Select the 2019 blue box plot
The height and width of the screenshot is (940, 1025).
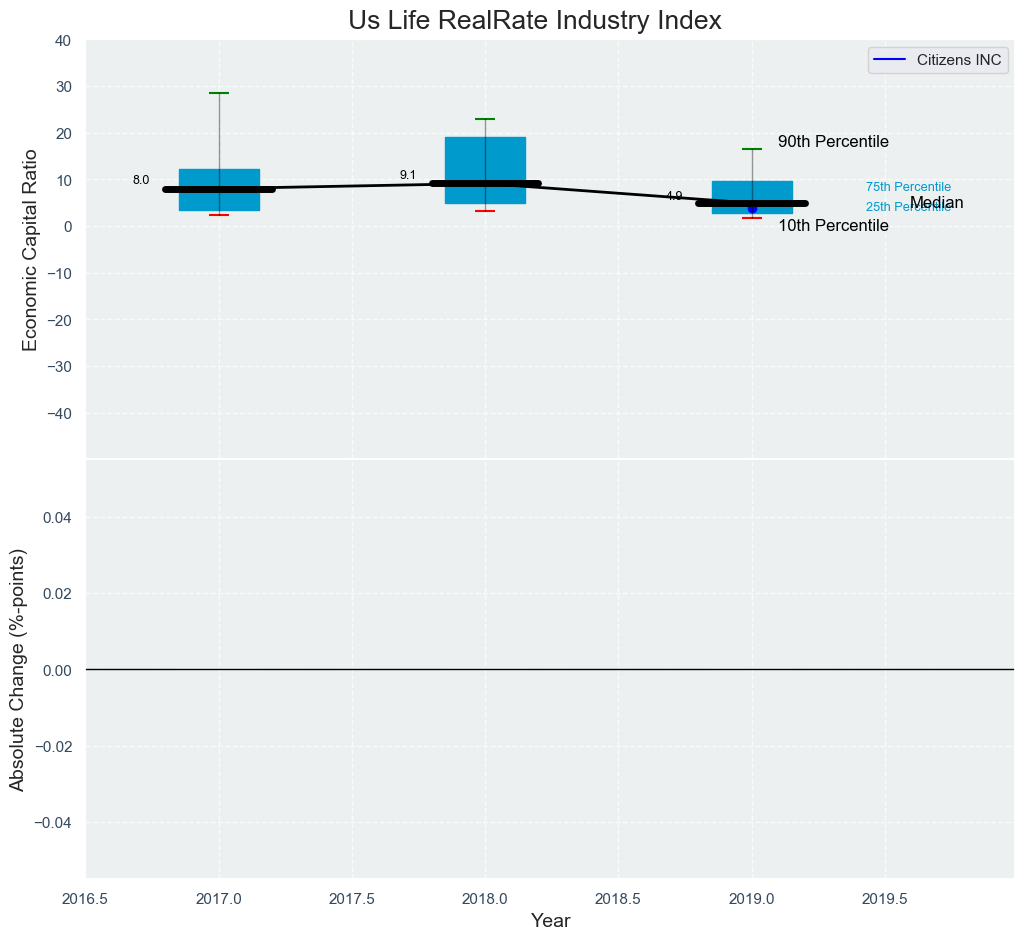(x=752, y=192)
